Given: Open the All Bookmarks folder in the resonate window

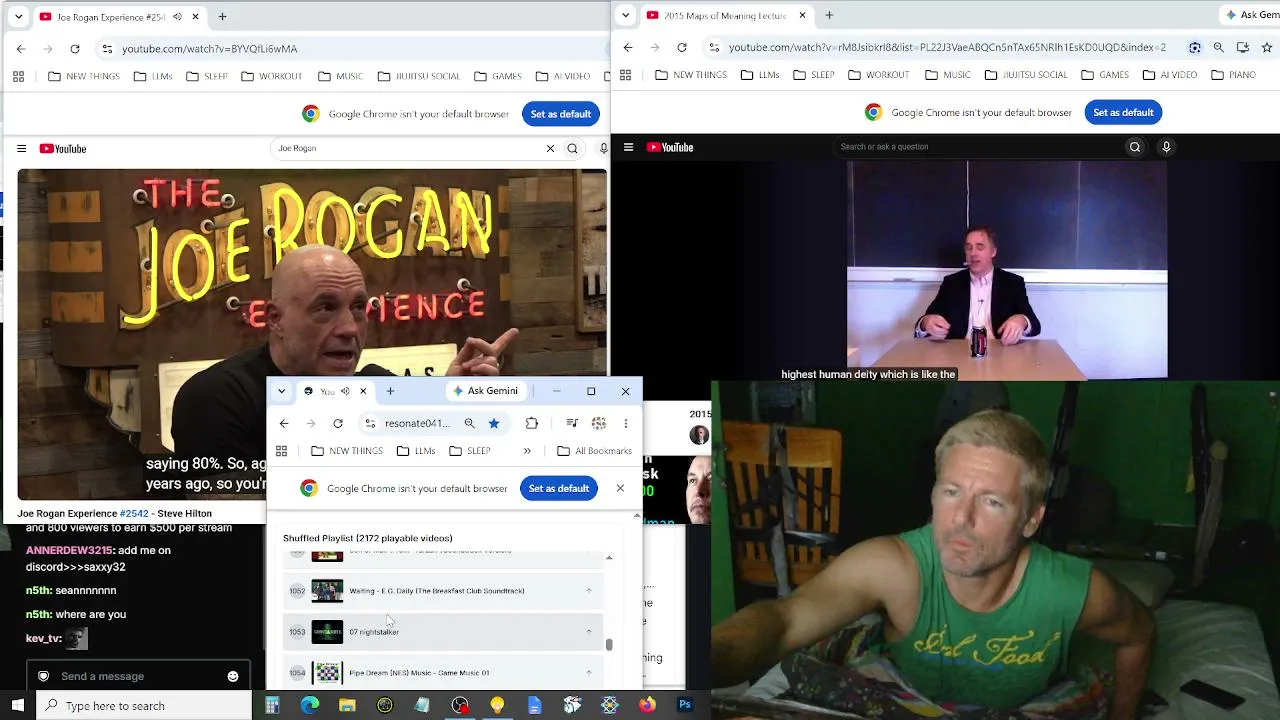Looking at the screenshot, I should pos(594,451).
